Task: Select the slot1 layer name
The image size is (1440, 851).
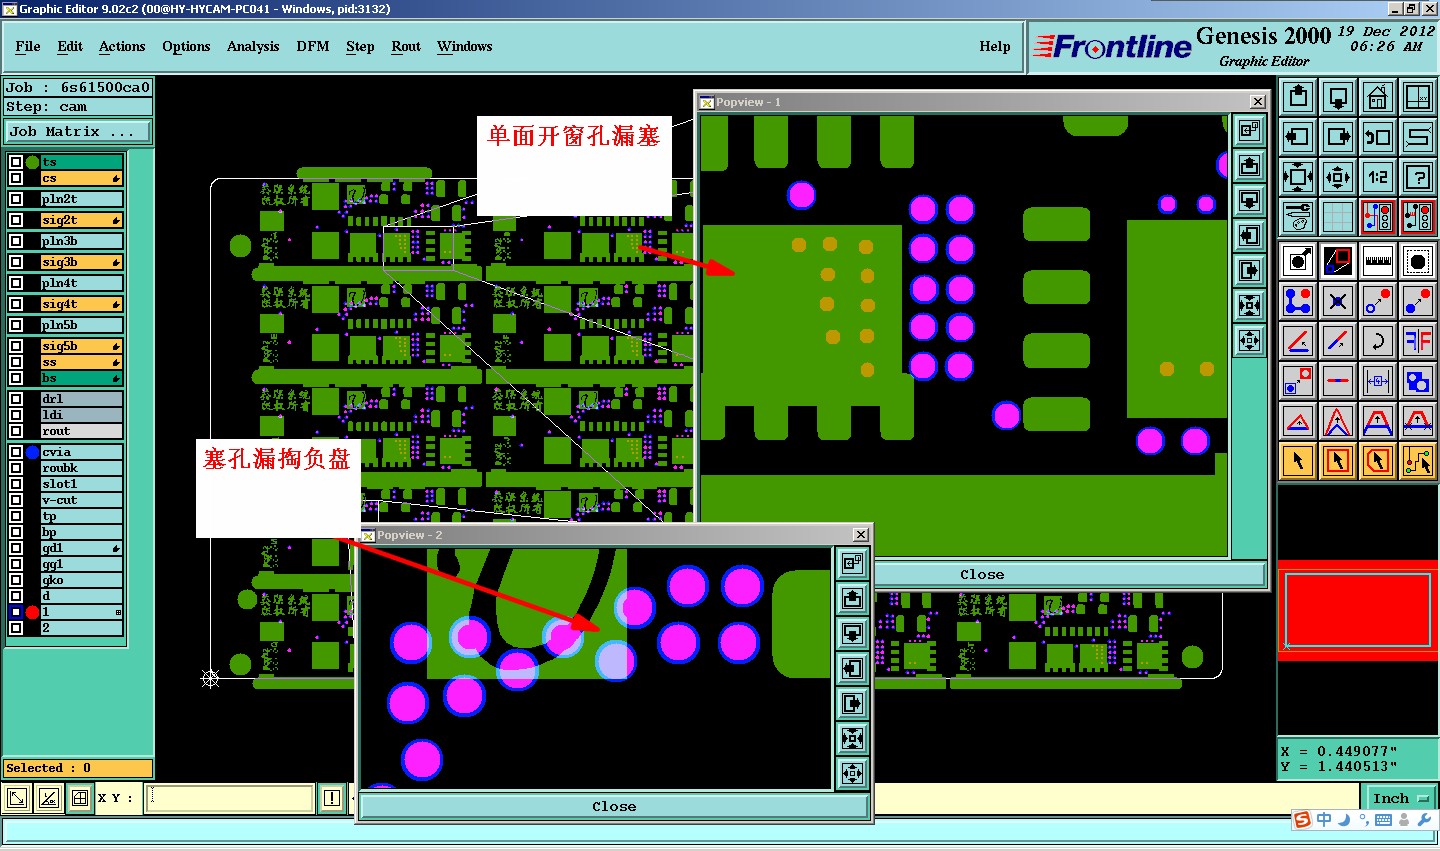Action: 82,484
